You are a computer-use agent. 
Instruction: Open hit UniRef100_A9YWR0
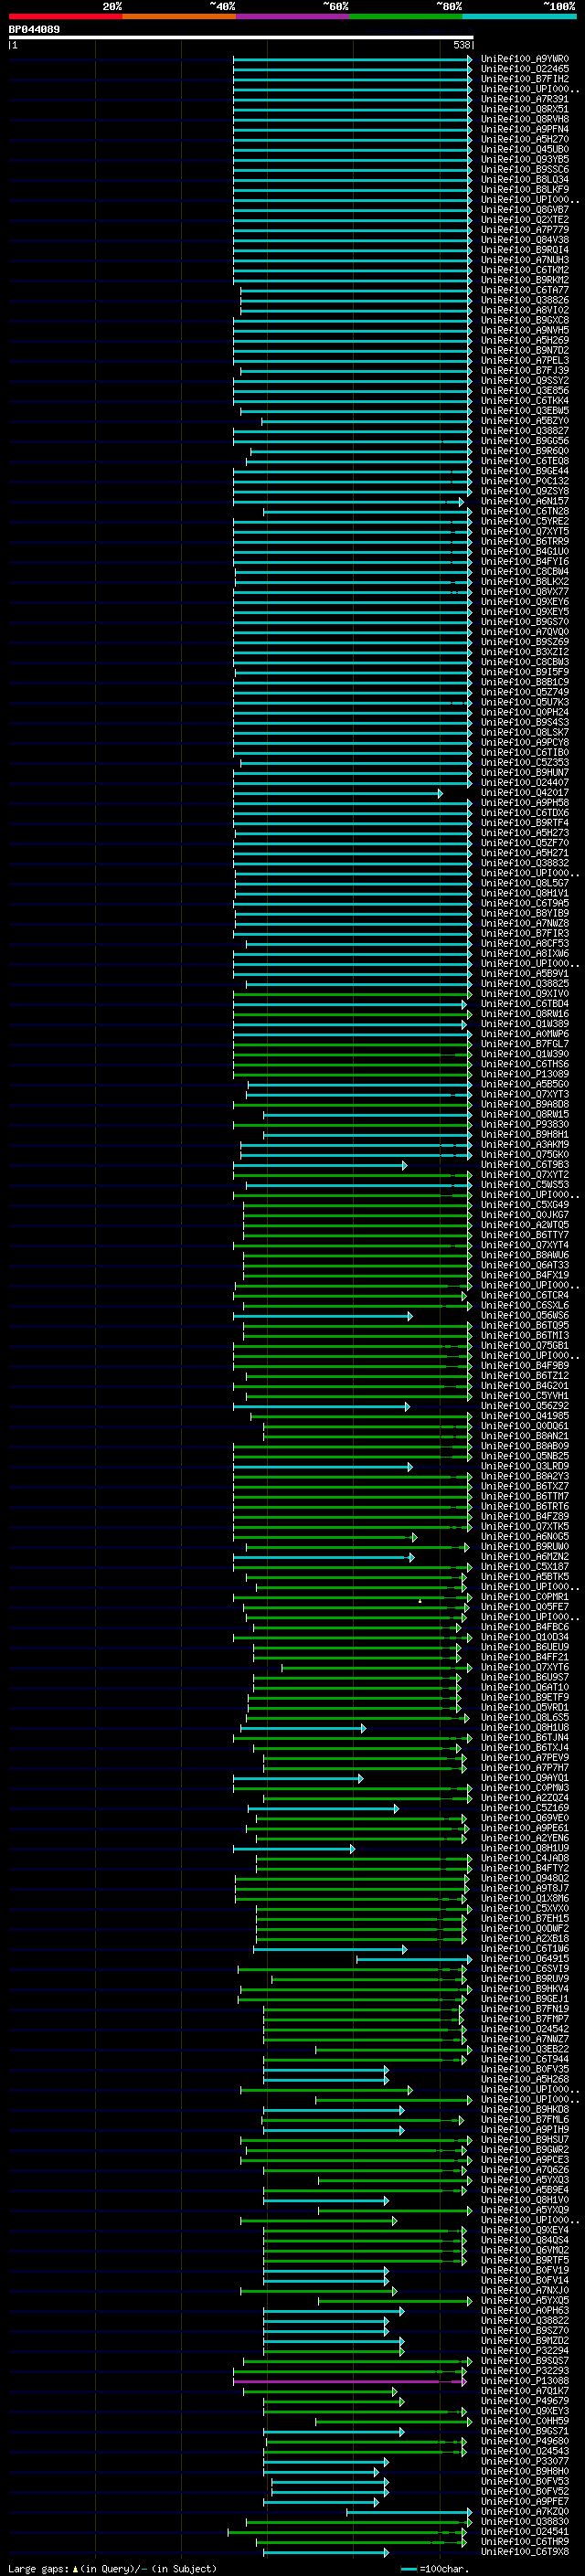pos(525,59)
